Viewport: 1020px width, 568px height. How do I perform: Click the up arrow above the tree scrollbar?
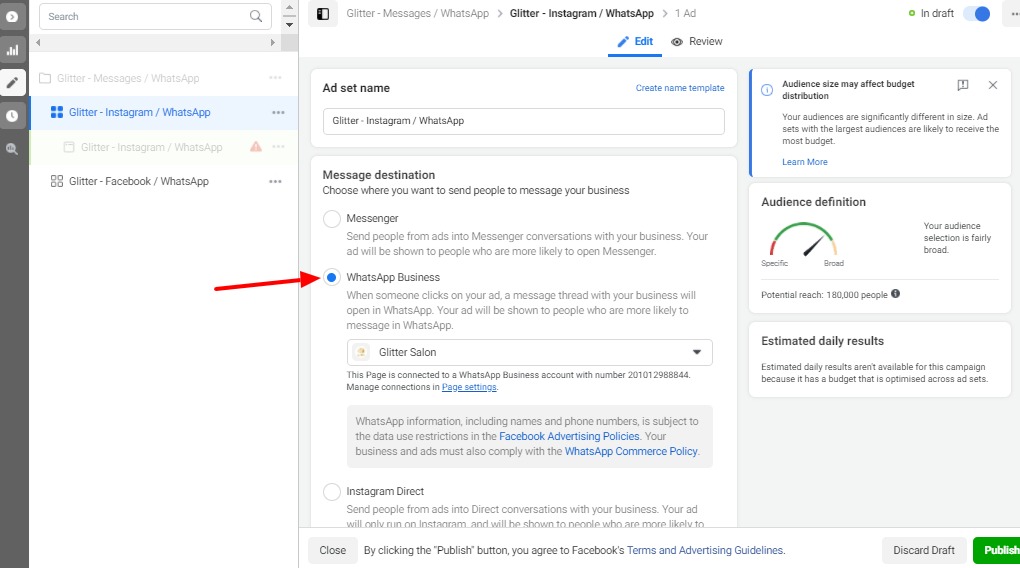click(289, 7)
